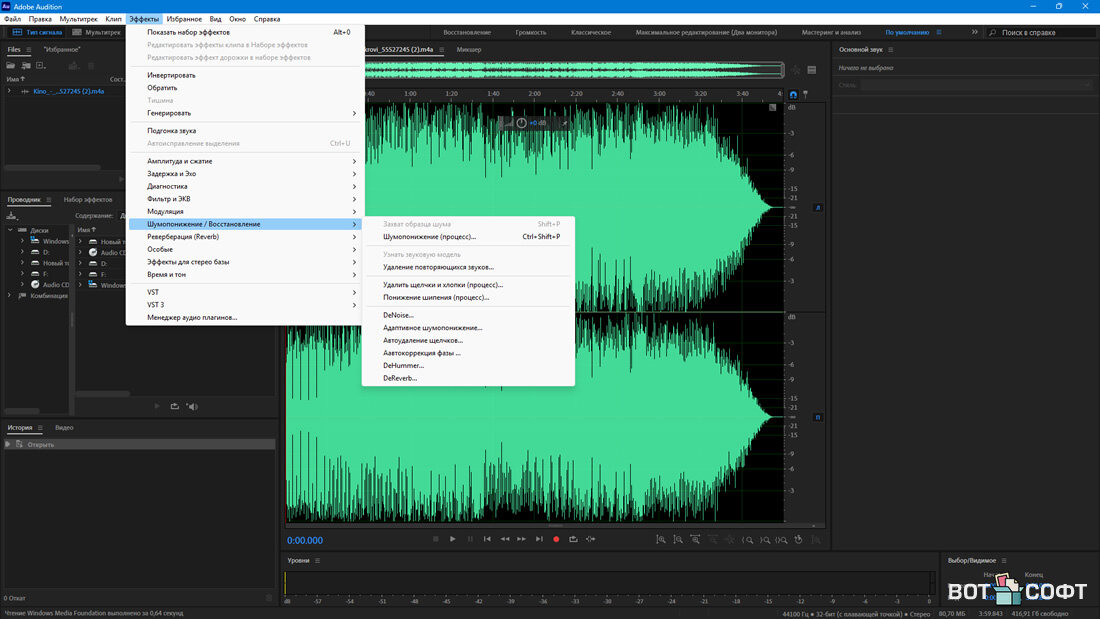Toggle the right channel R button
The width and height of the screenshot is (1100, 619).
coord(818,417)
